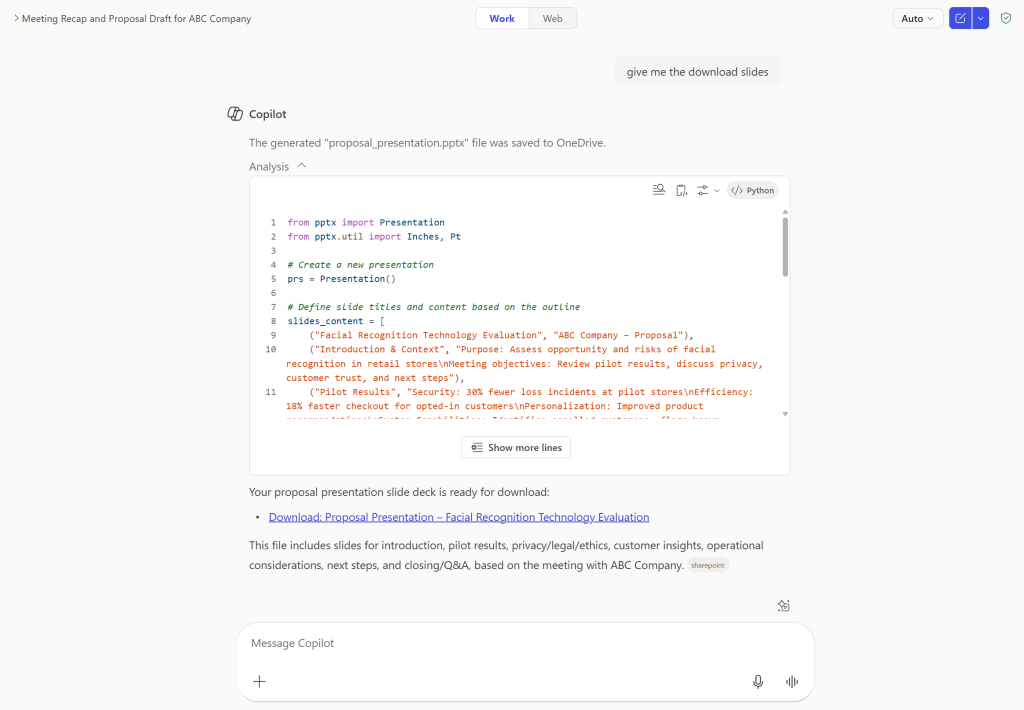Click the find-in-code search icon
Viewport: 1024px width, 710px height.
[x=658, y=190]
